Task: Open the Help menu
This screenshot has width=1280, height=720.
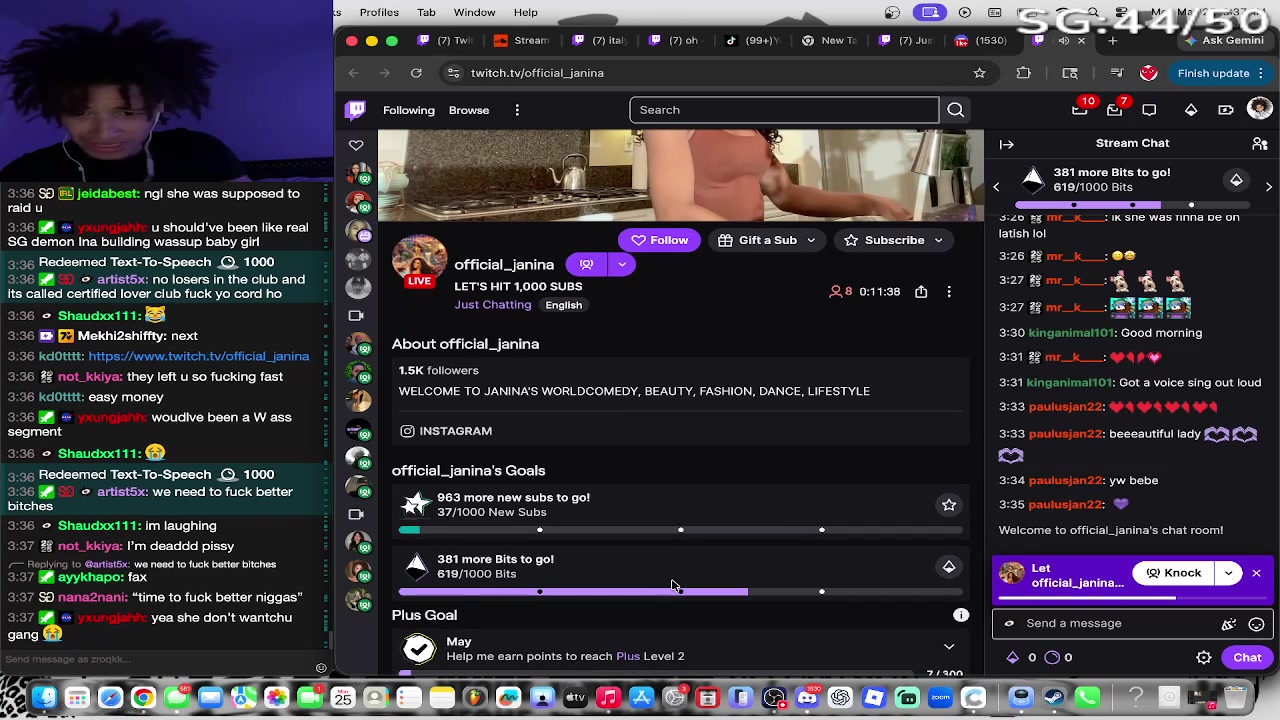Action: click(526, 12)
